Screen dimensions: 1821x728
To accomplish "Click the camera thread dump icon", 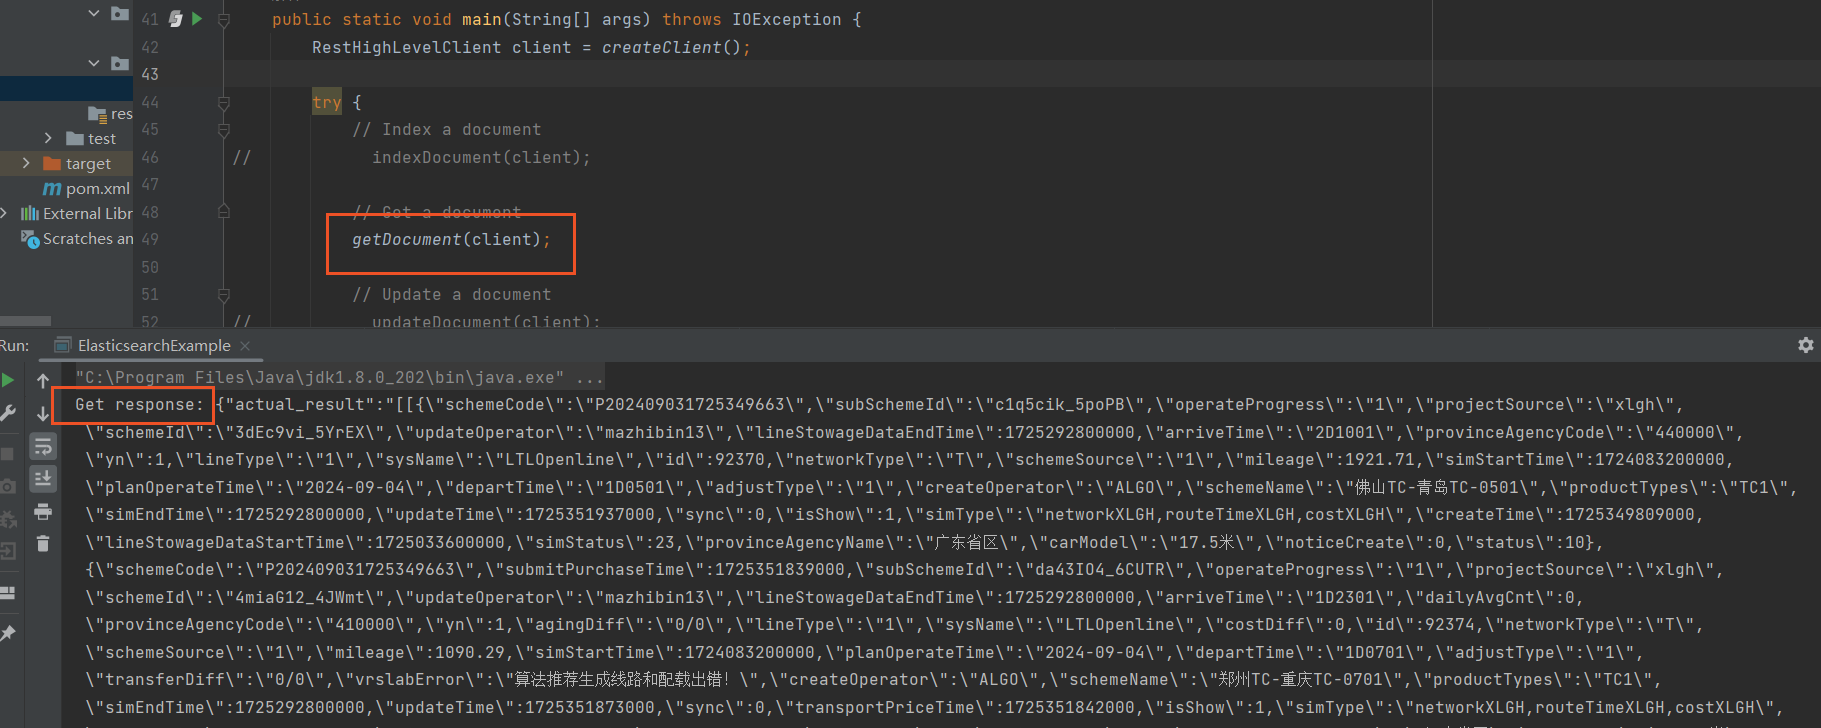I will pos(8,486).
